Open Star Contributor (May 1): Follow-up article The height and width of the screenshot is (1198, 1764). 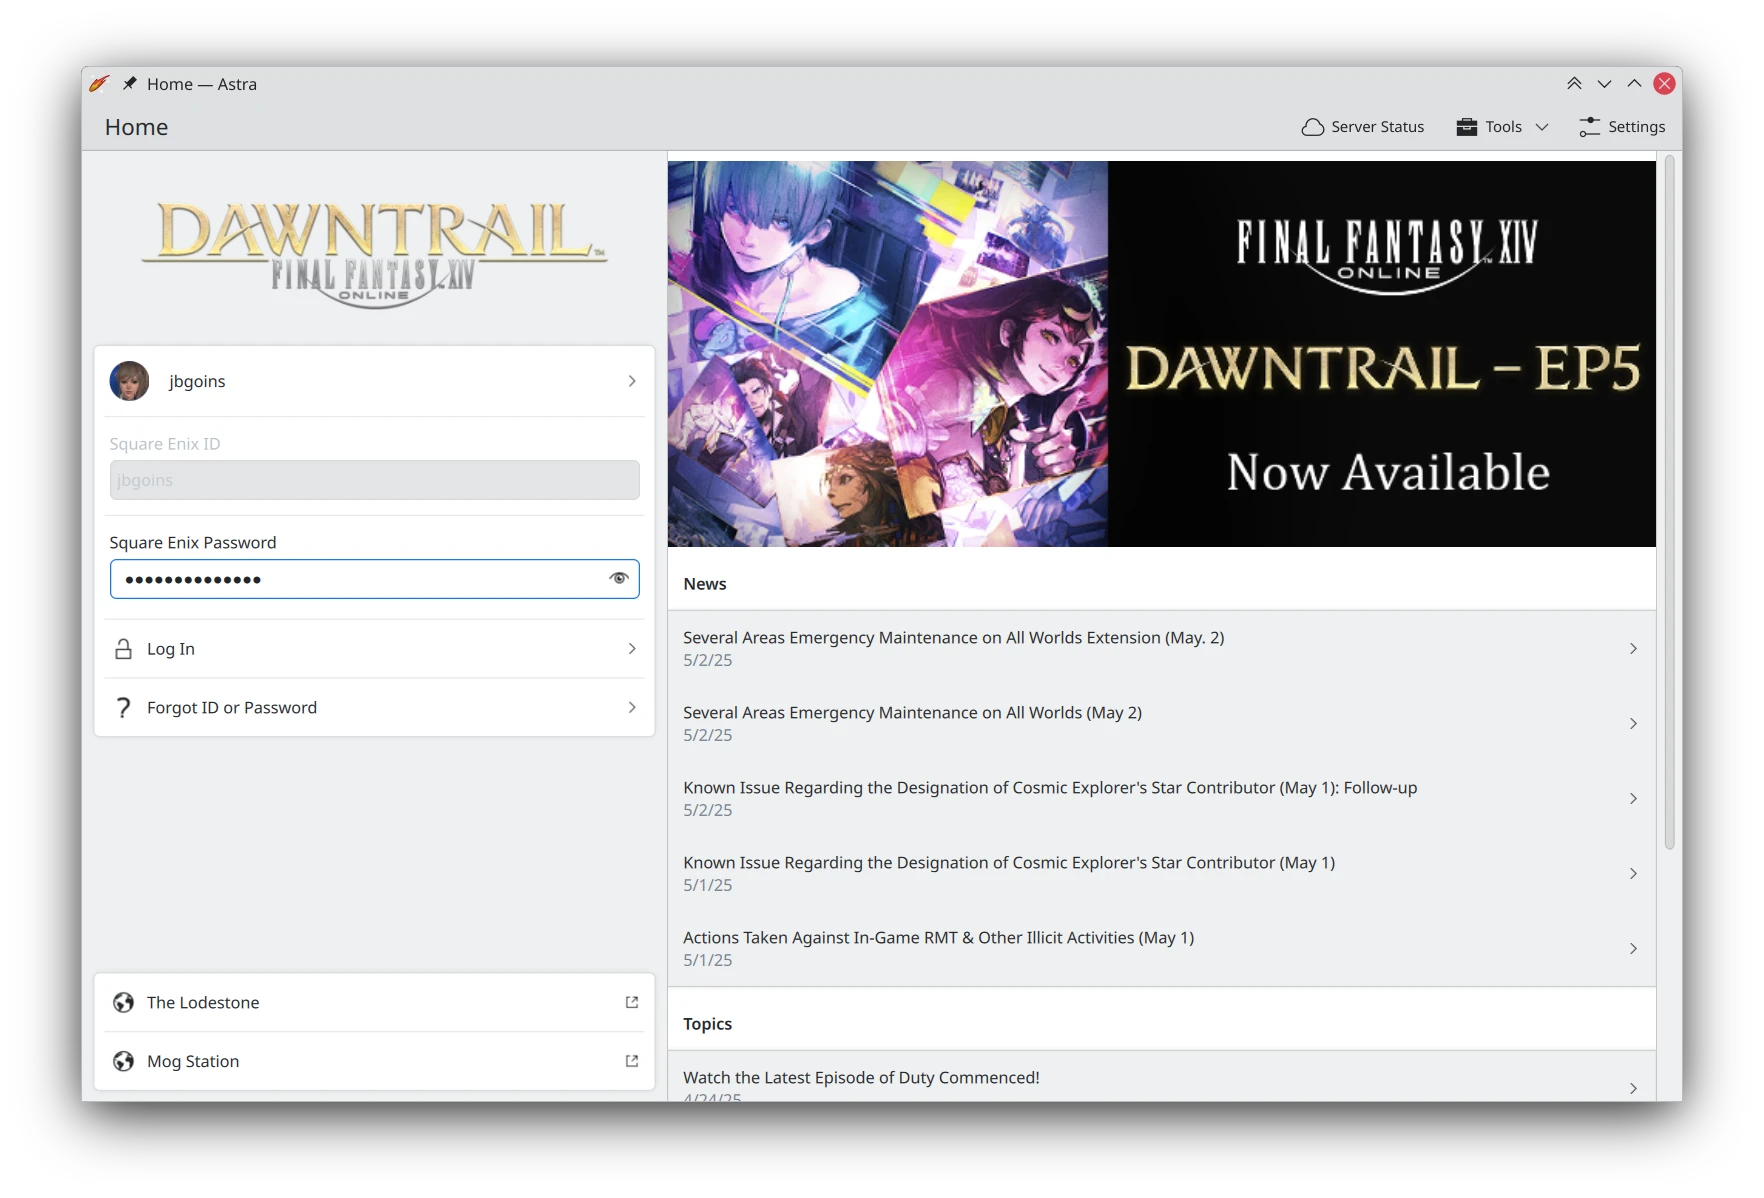1161,799
